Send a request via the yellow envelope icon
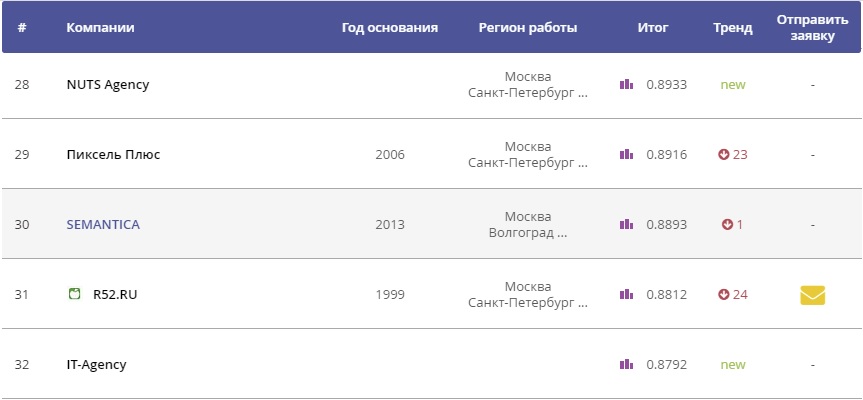The height and width of the screenshot is (400, 863). click(812, 295)
